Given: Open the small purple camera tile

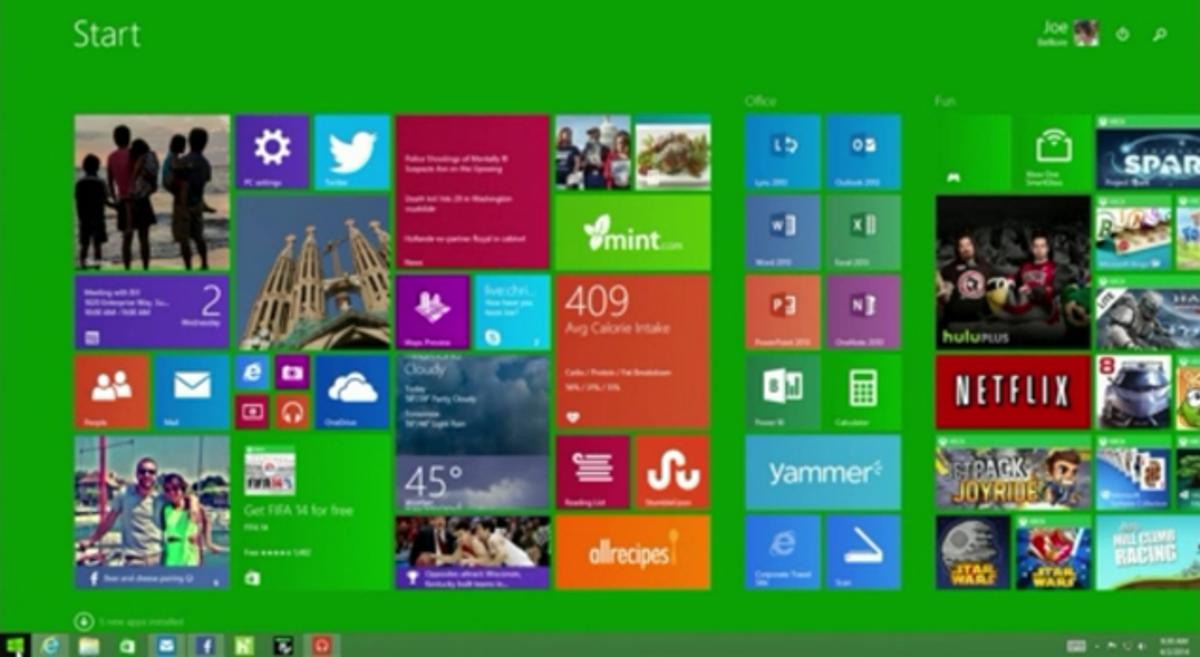Looking at the screenshot, I should click(x=292, y=372).
